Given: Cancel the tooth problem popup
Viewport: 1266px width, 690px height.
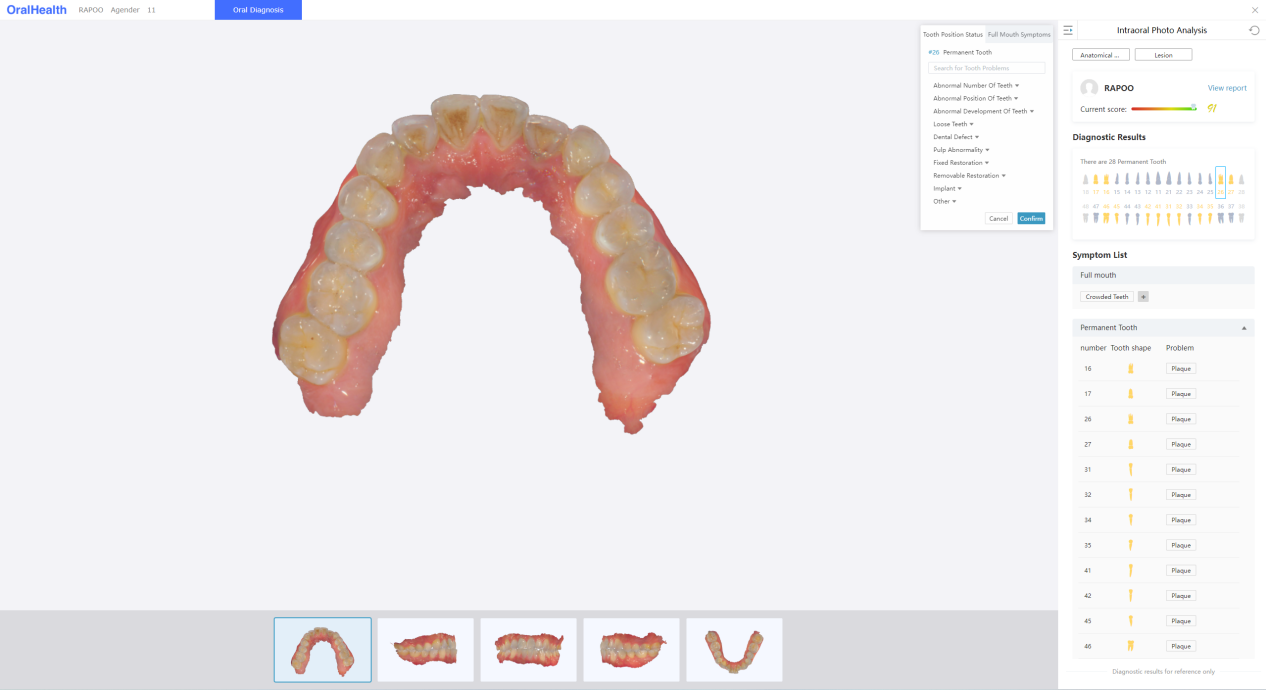Looking at the screenshot, I should [998, 218].
